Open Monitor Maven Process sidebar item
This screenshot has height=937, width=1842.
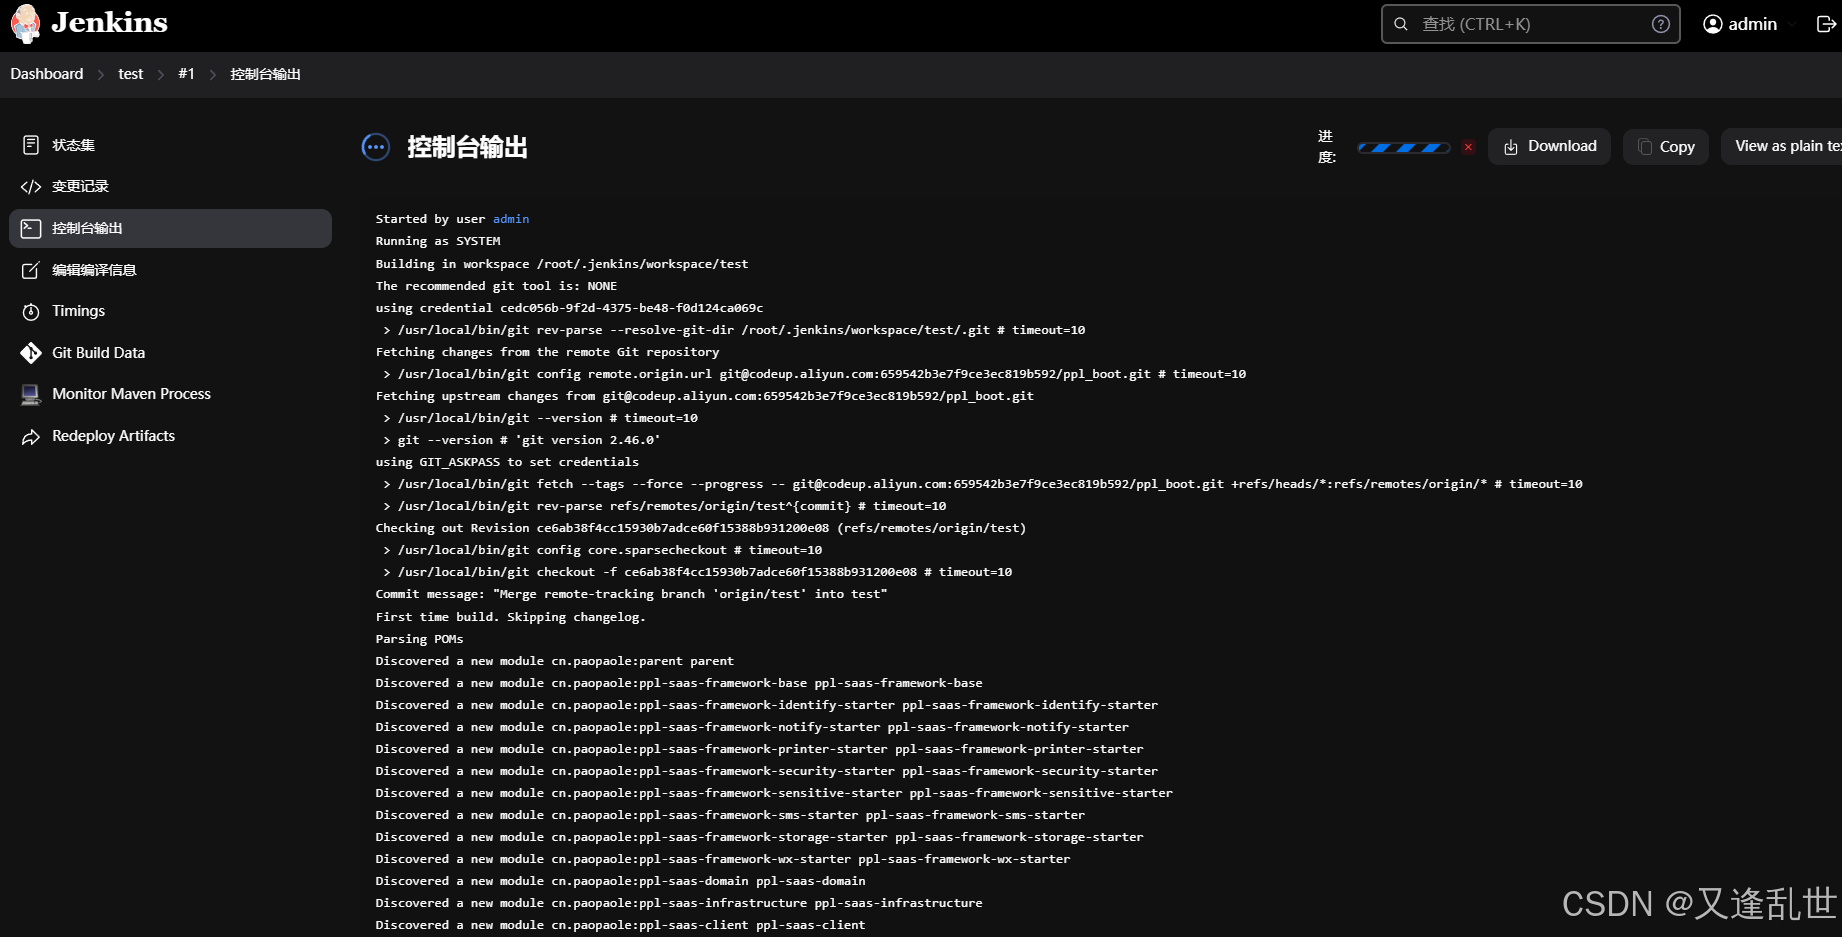(x=170, y=394)
